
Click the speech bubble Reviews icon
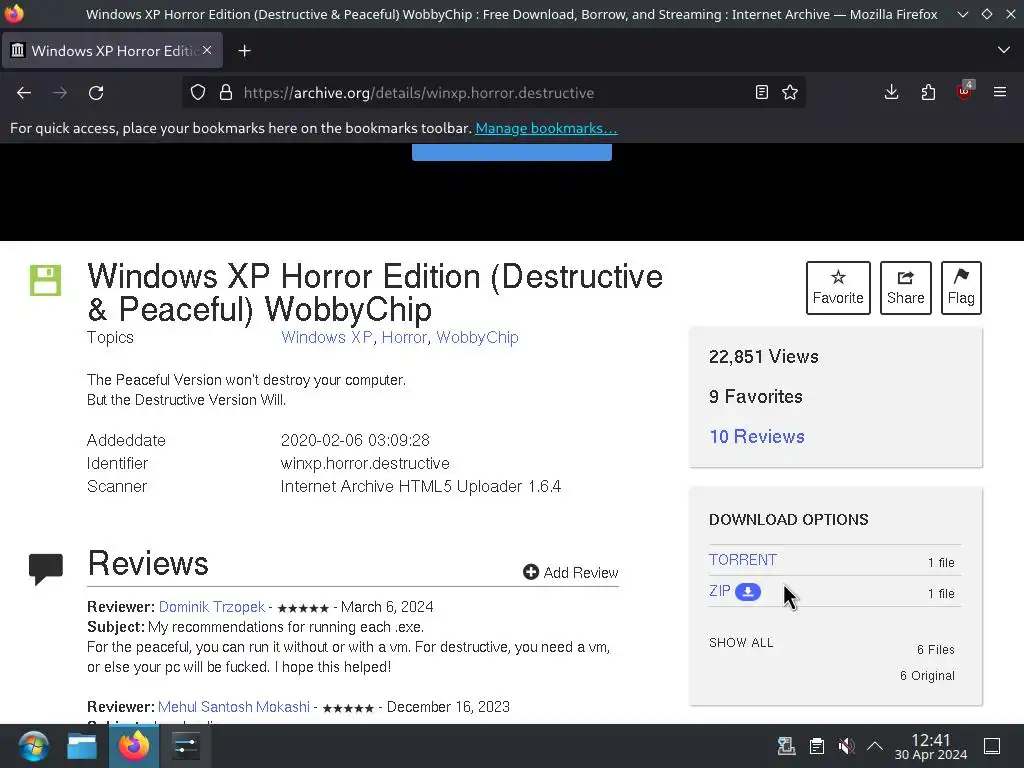click(46, 569)
